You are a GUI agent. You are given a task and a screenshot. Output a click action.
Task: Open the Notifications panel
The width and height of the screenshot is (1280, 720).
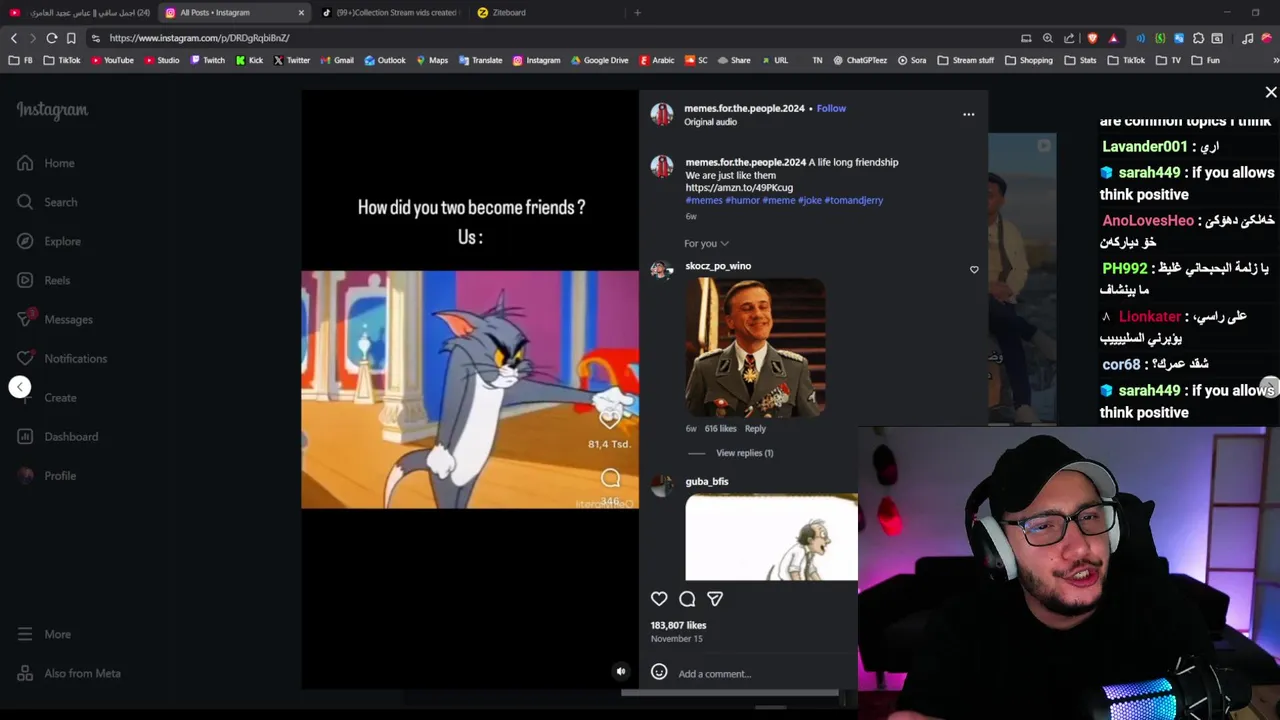click(x=62, y=358)
